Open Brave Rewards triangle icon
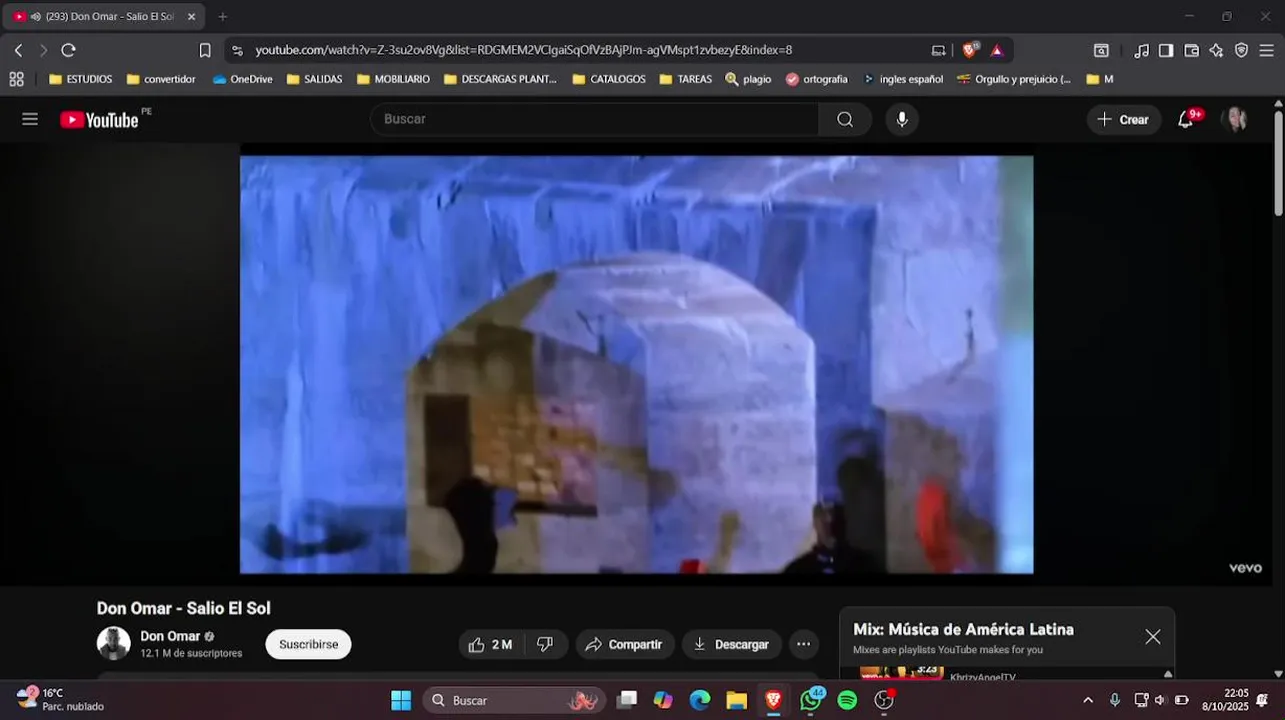Viewport: 1285px width, 720px height. coord(997,50)
